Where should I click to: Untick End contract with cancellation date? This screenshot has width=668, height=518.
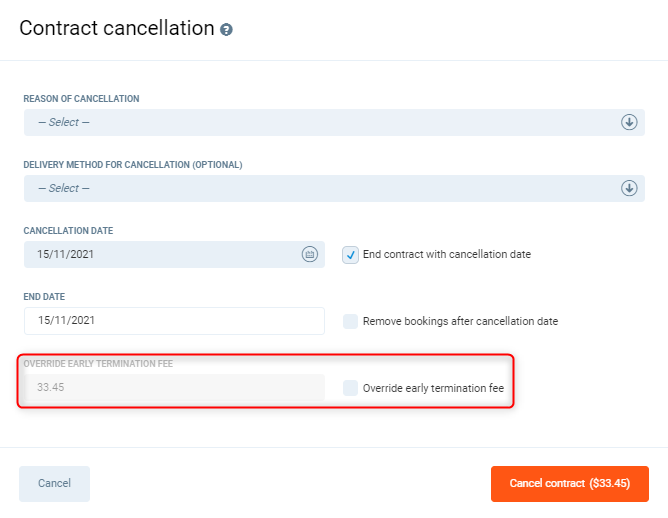pos(350,254)
